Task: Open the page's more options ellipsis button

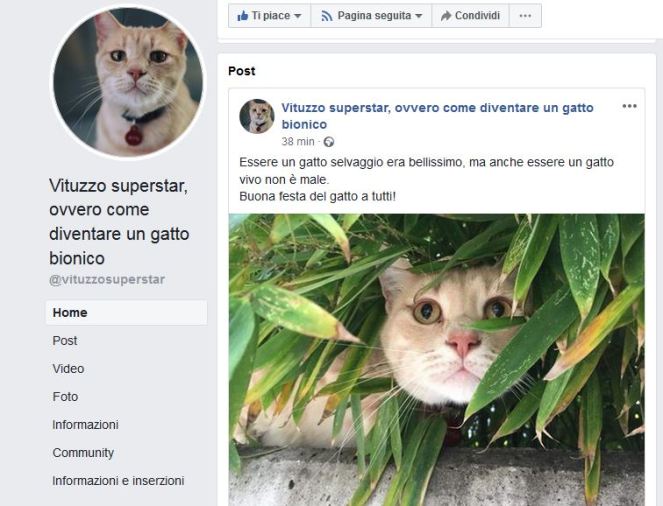Action: point(525,16)
